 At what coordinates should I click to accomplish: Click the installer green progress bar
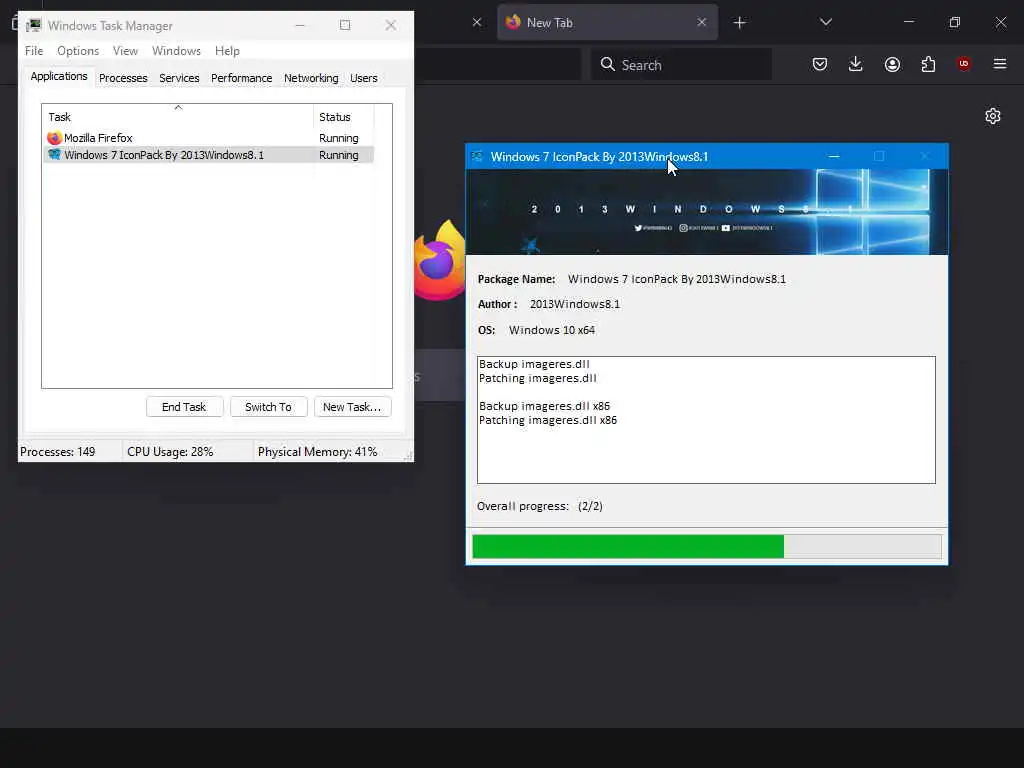628,547
